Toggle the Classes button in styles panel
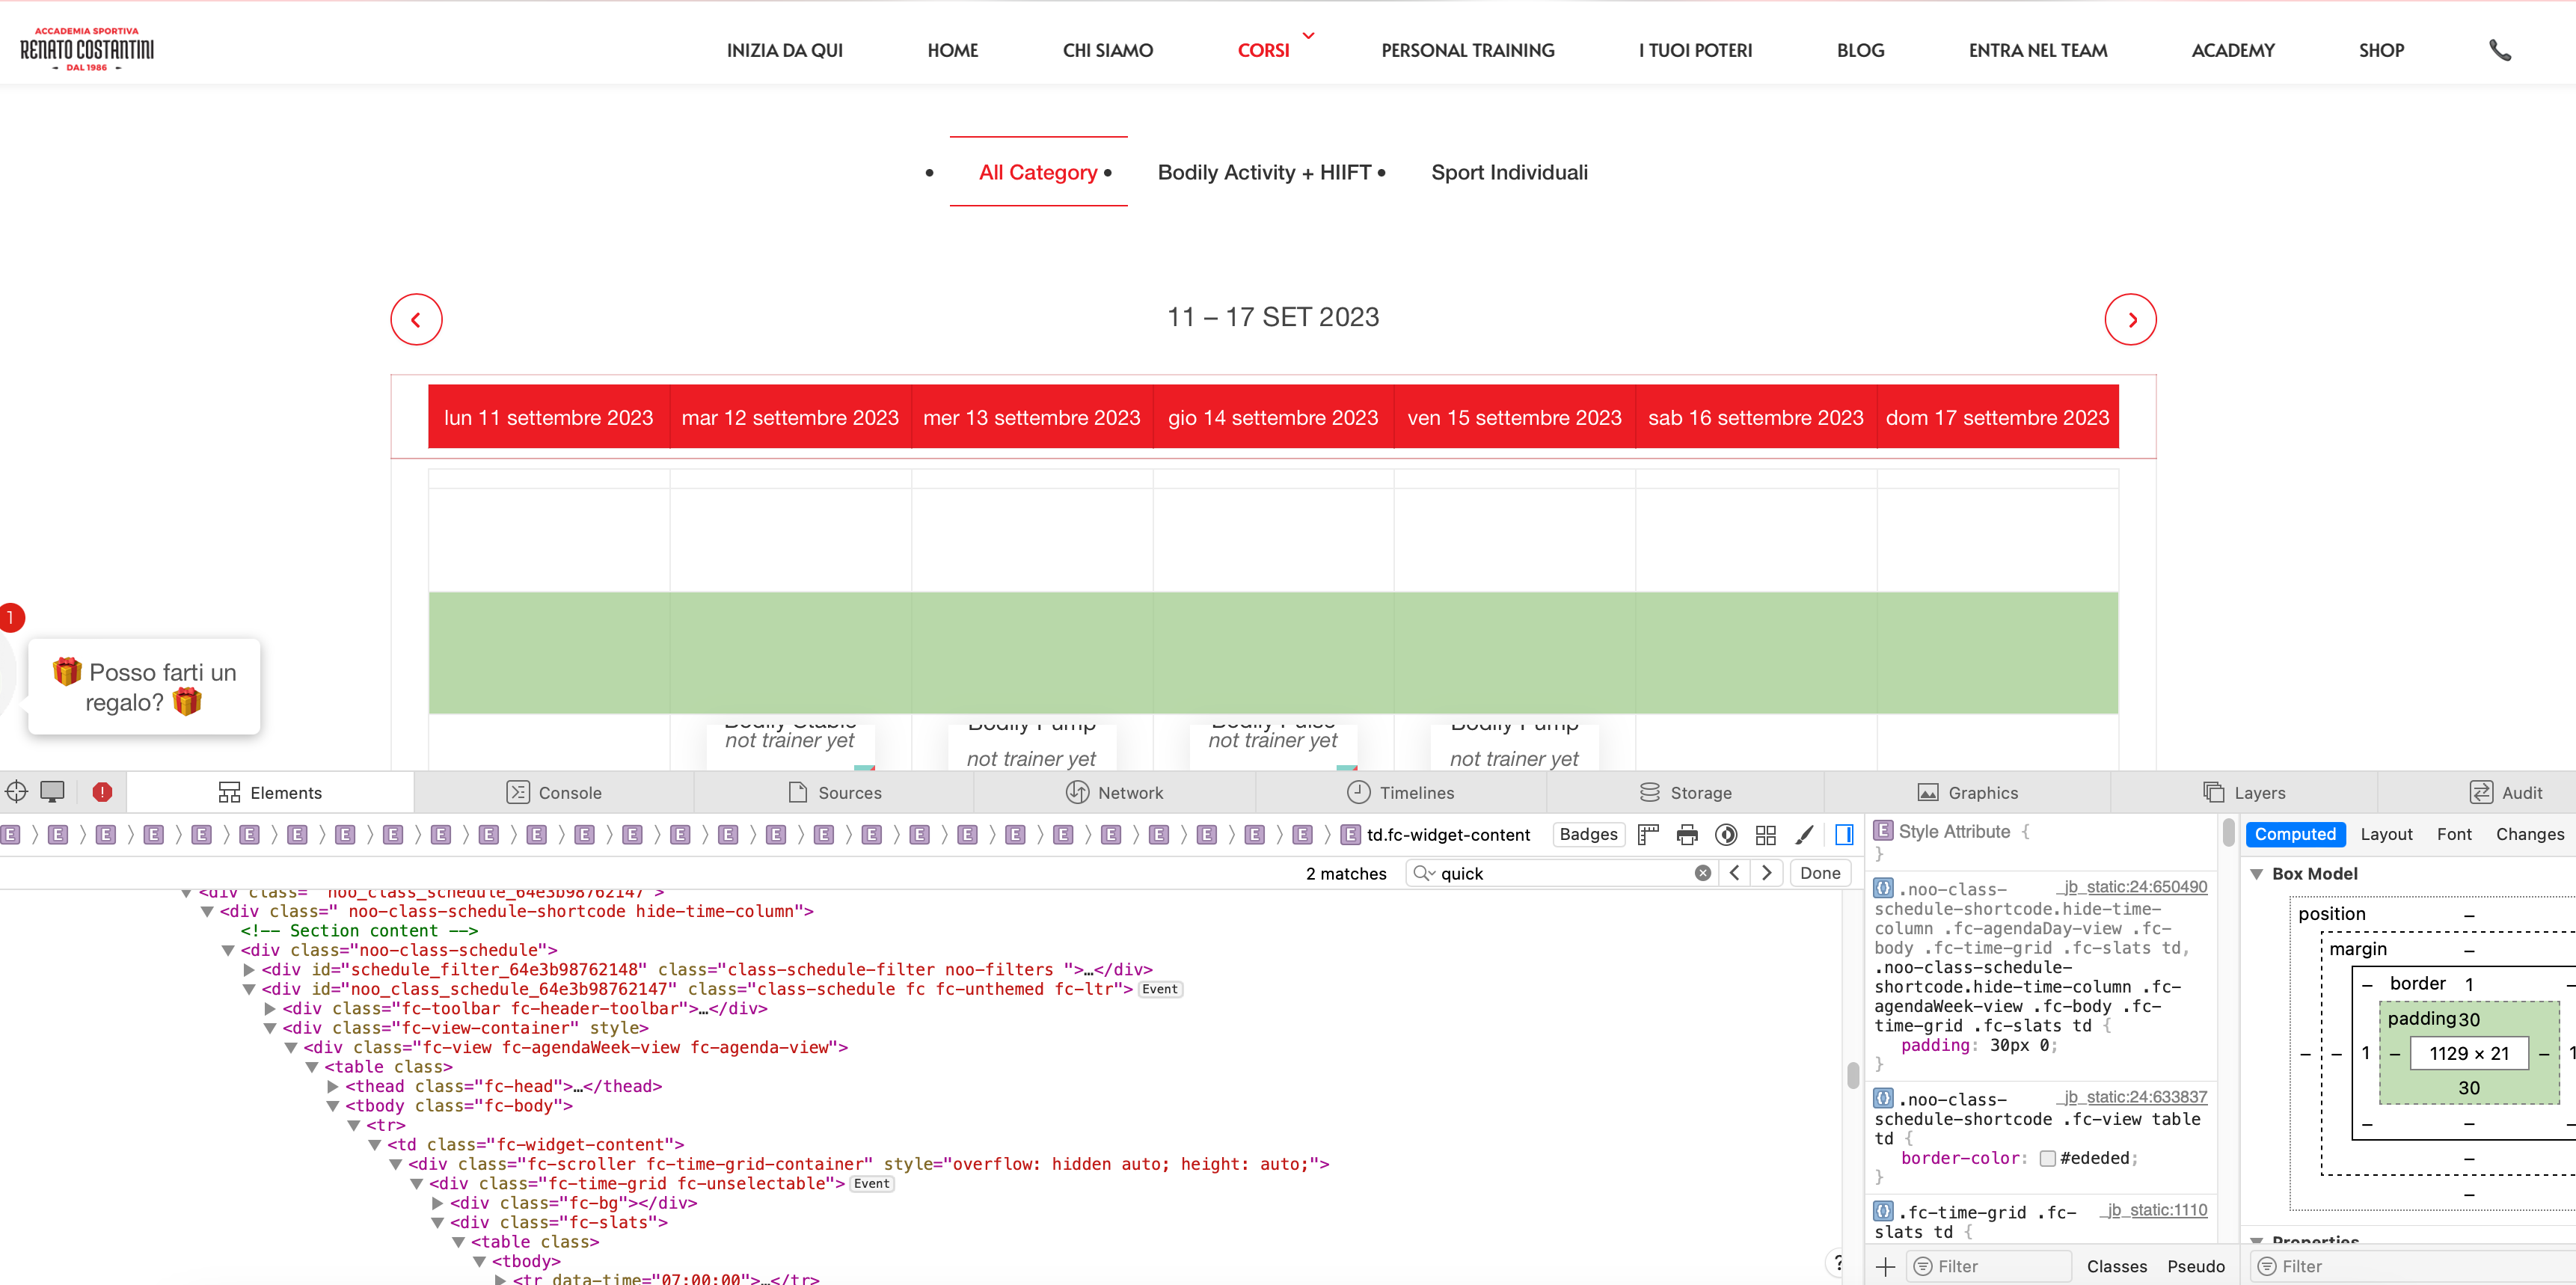Image resolution: width=2576 pixels, height=1285 pixels. (2116, 1266)
